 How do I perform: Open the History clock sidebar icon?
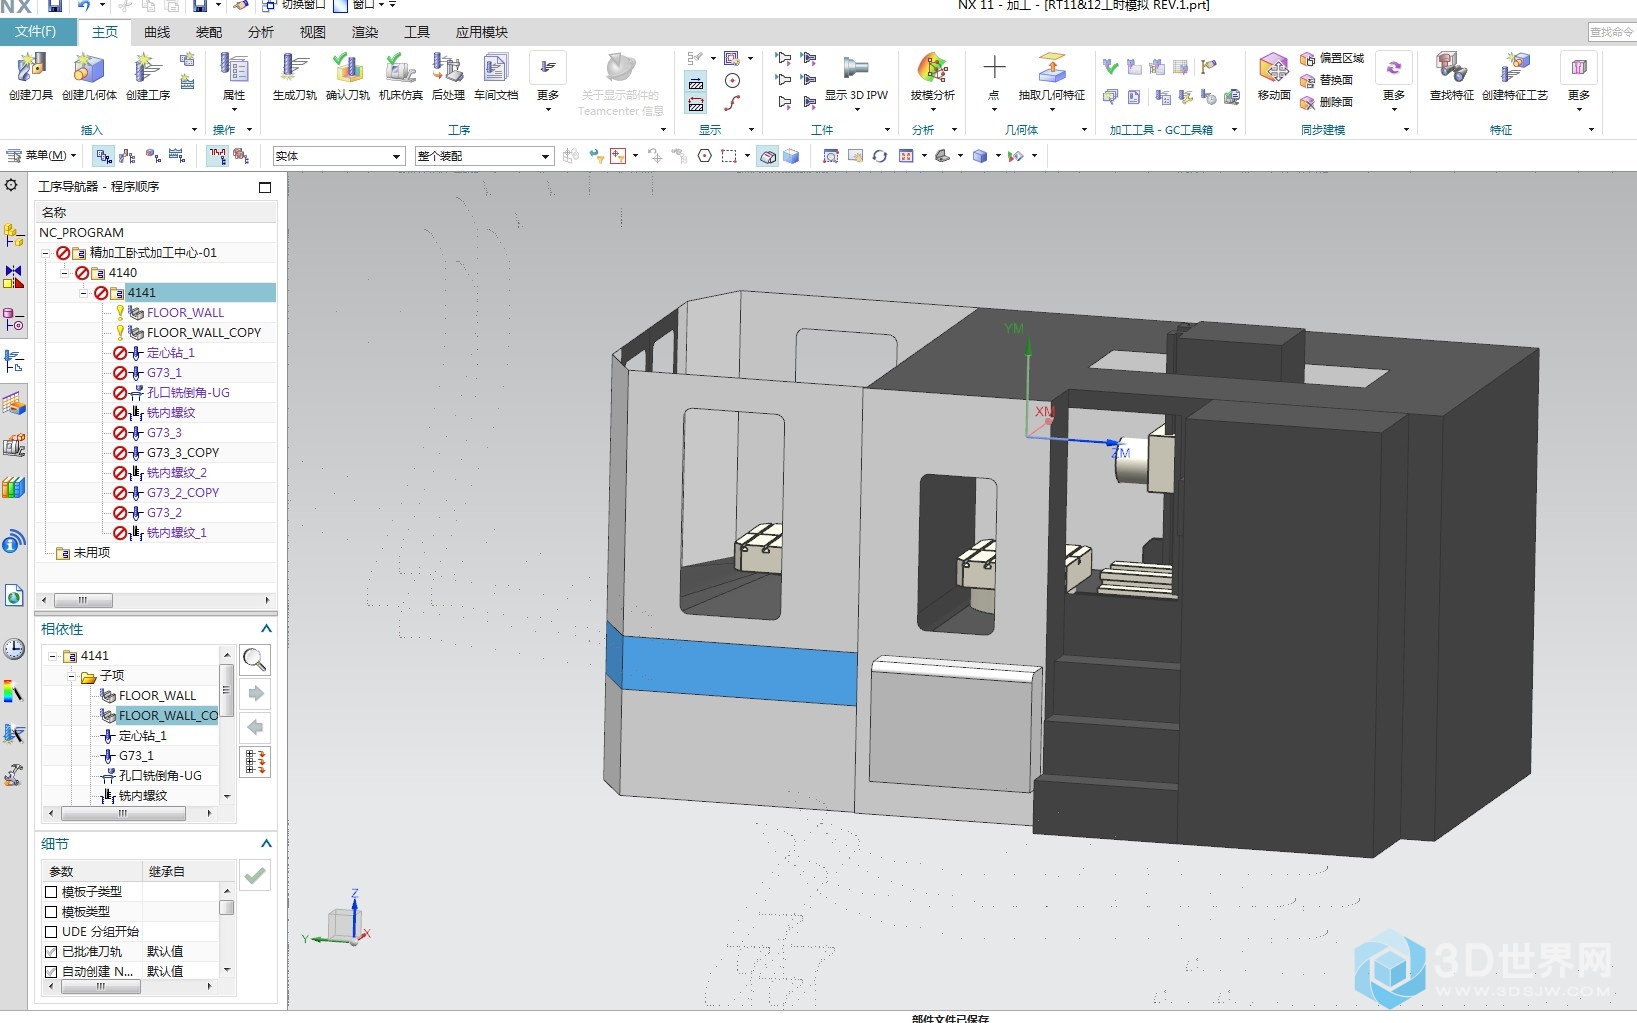coord(13,649)
